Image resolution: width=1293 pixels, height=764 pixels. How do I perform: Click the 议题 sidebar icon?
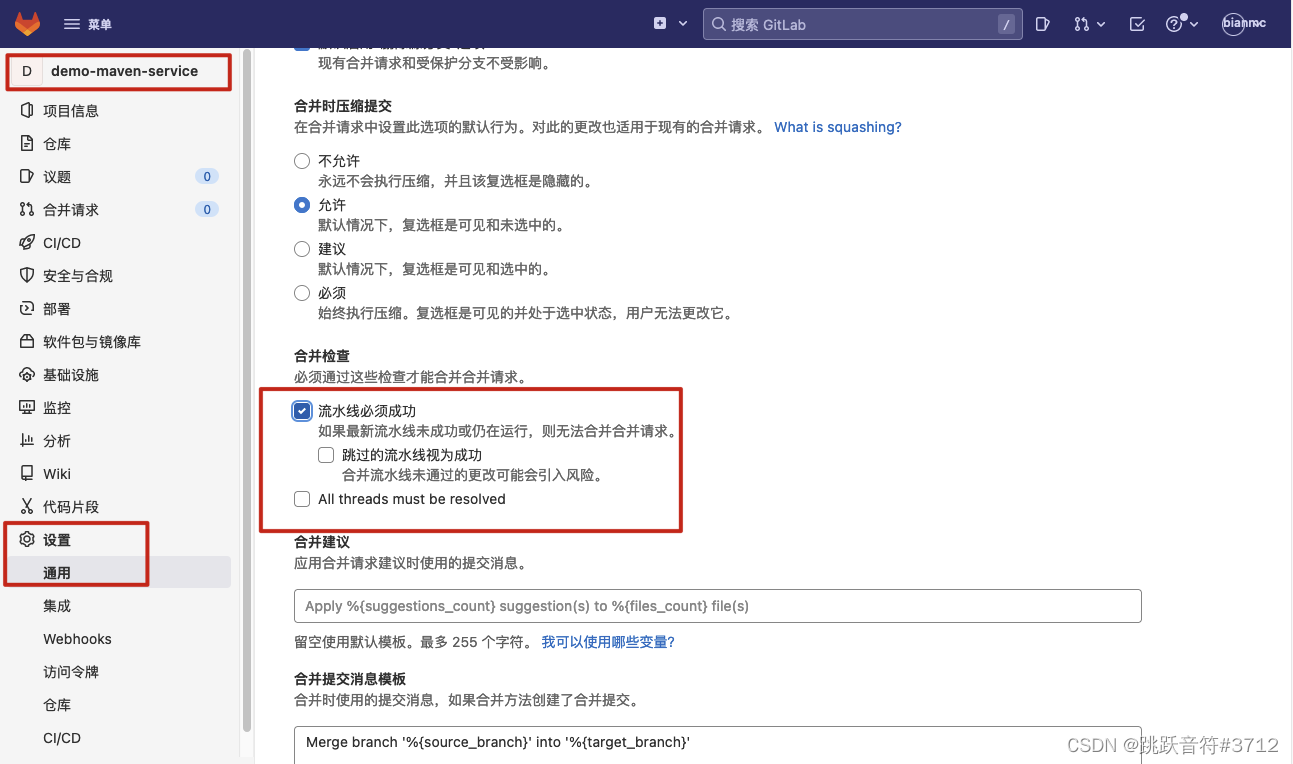coord(27,176)
